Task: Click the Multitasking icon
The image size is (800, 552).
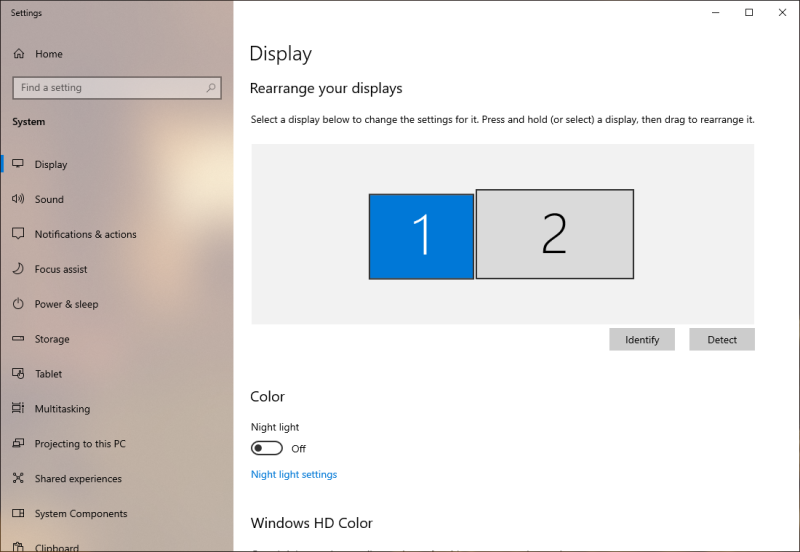Action: point(18,408)
